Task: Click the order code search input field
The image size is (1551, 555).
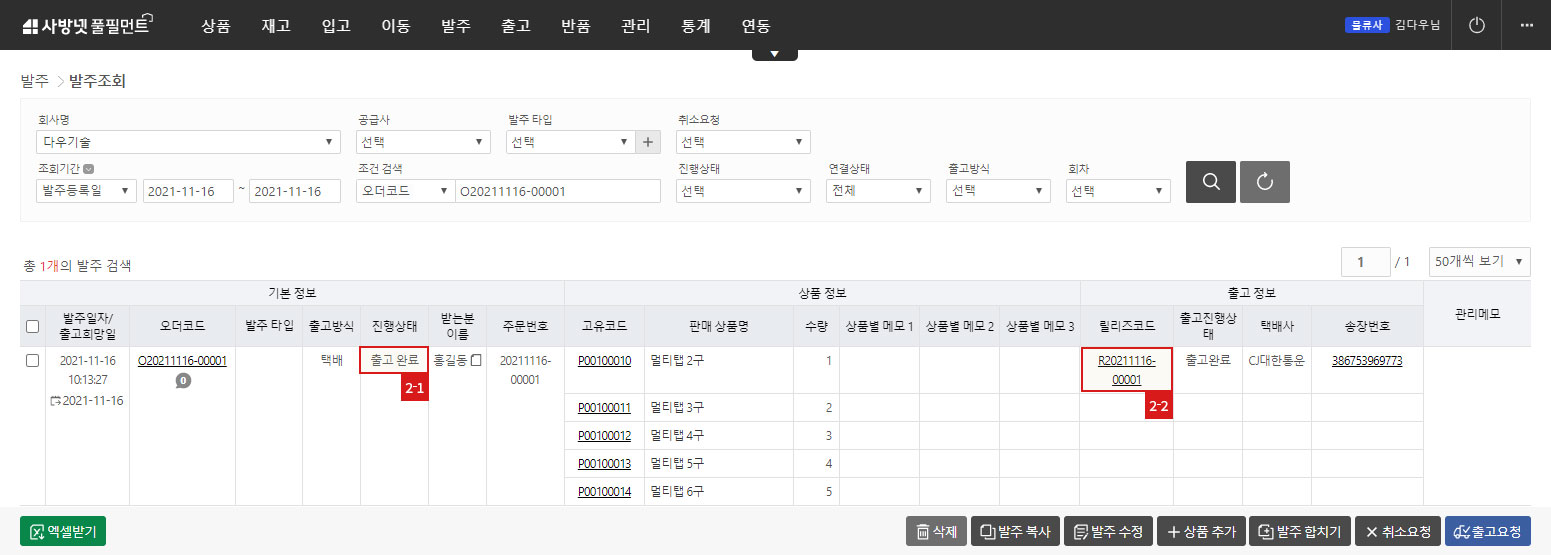Action: point(557,191)
